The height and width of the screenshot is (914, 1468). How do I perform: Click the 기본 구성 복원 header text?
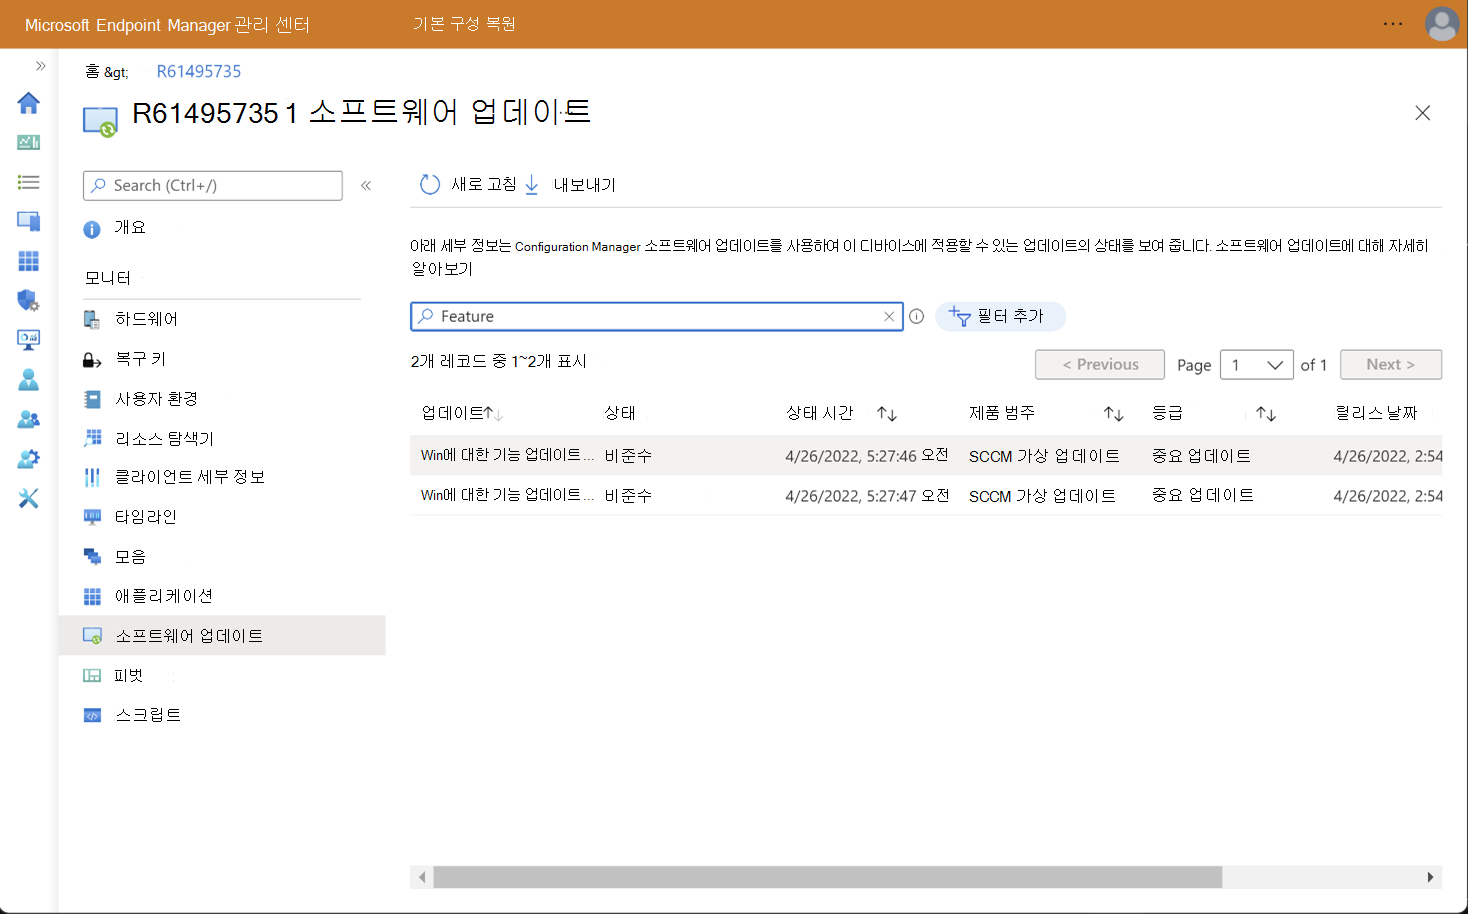[464, 24]
